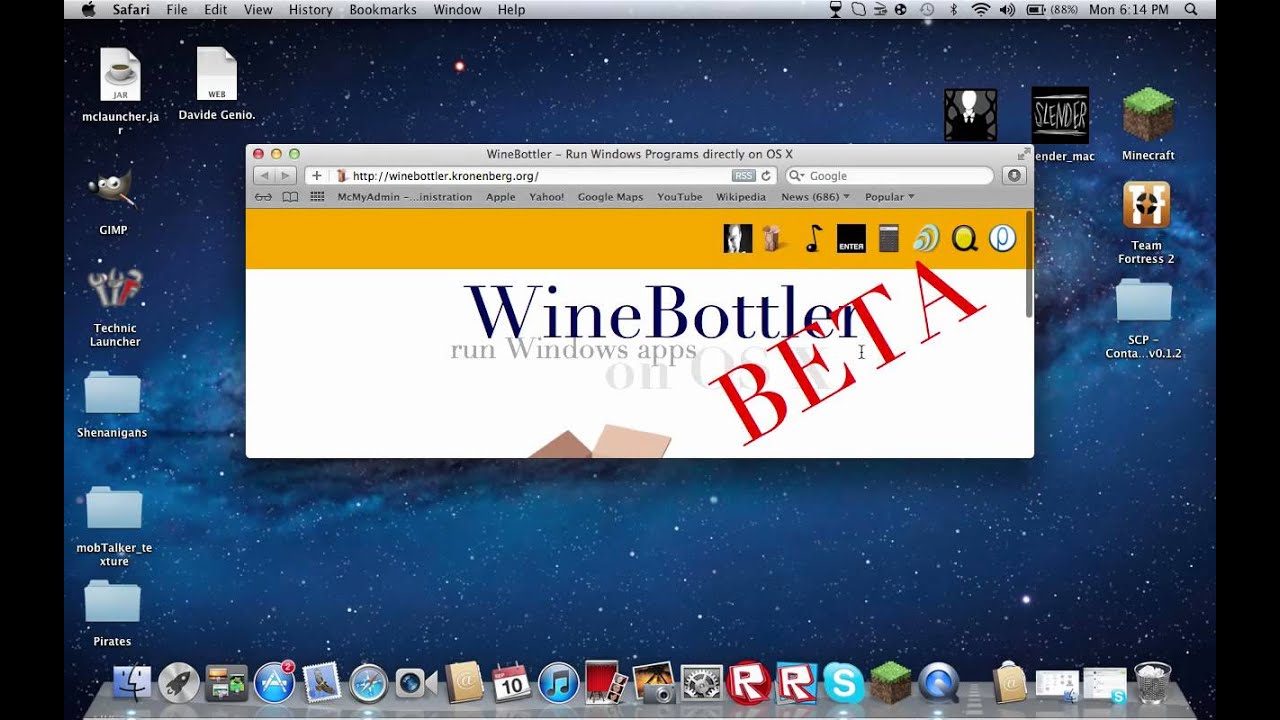Enter full screen with the Safari window arrows
Image resolution: width=1280 pixels, height=720 pixels.
point(1023,154)
